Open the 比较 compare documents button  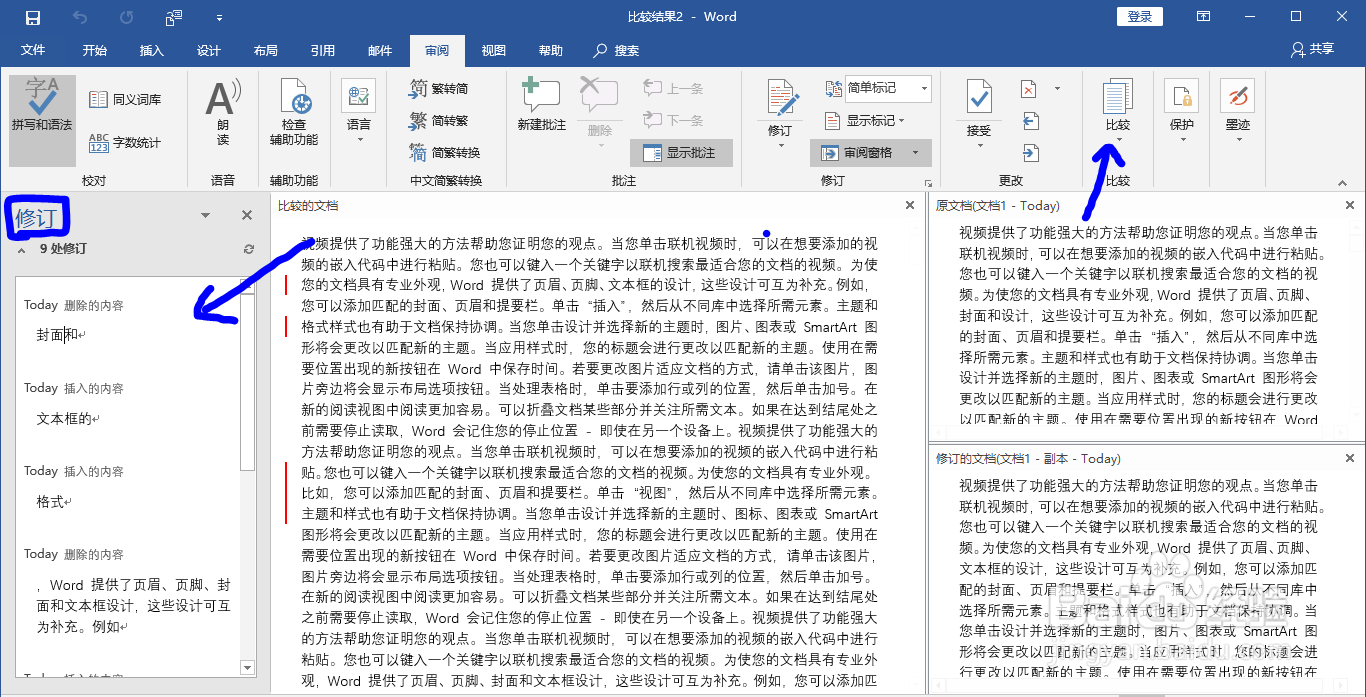click(1117, 110)
